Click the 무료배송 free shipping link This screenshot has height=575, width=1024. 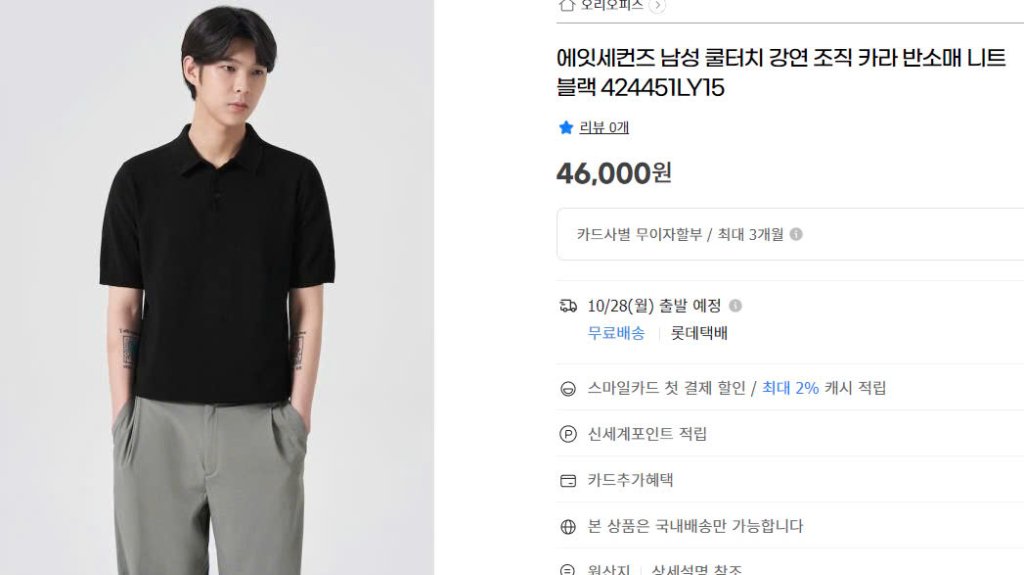tap(616, 333)
